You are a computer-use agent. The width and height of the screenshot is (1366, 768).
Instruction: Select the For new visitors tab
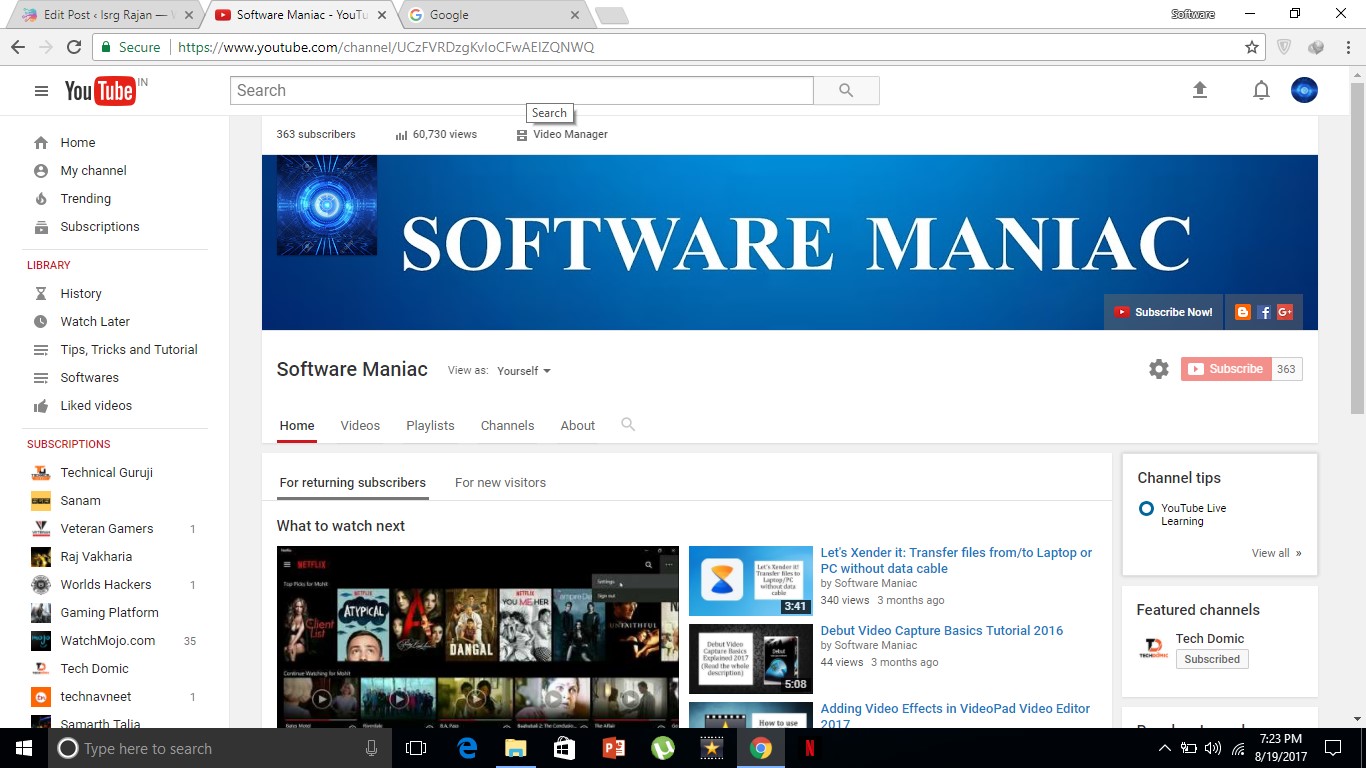coord(500,482)
